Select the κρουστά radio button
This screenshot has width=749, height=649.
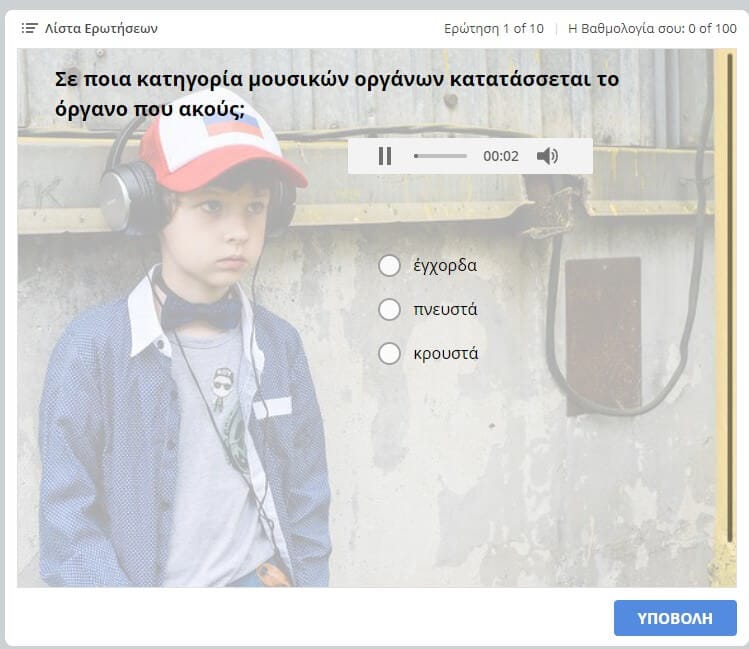click(390, 353)
